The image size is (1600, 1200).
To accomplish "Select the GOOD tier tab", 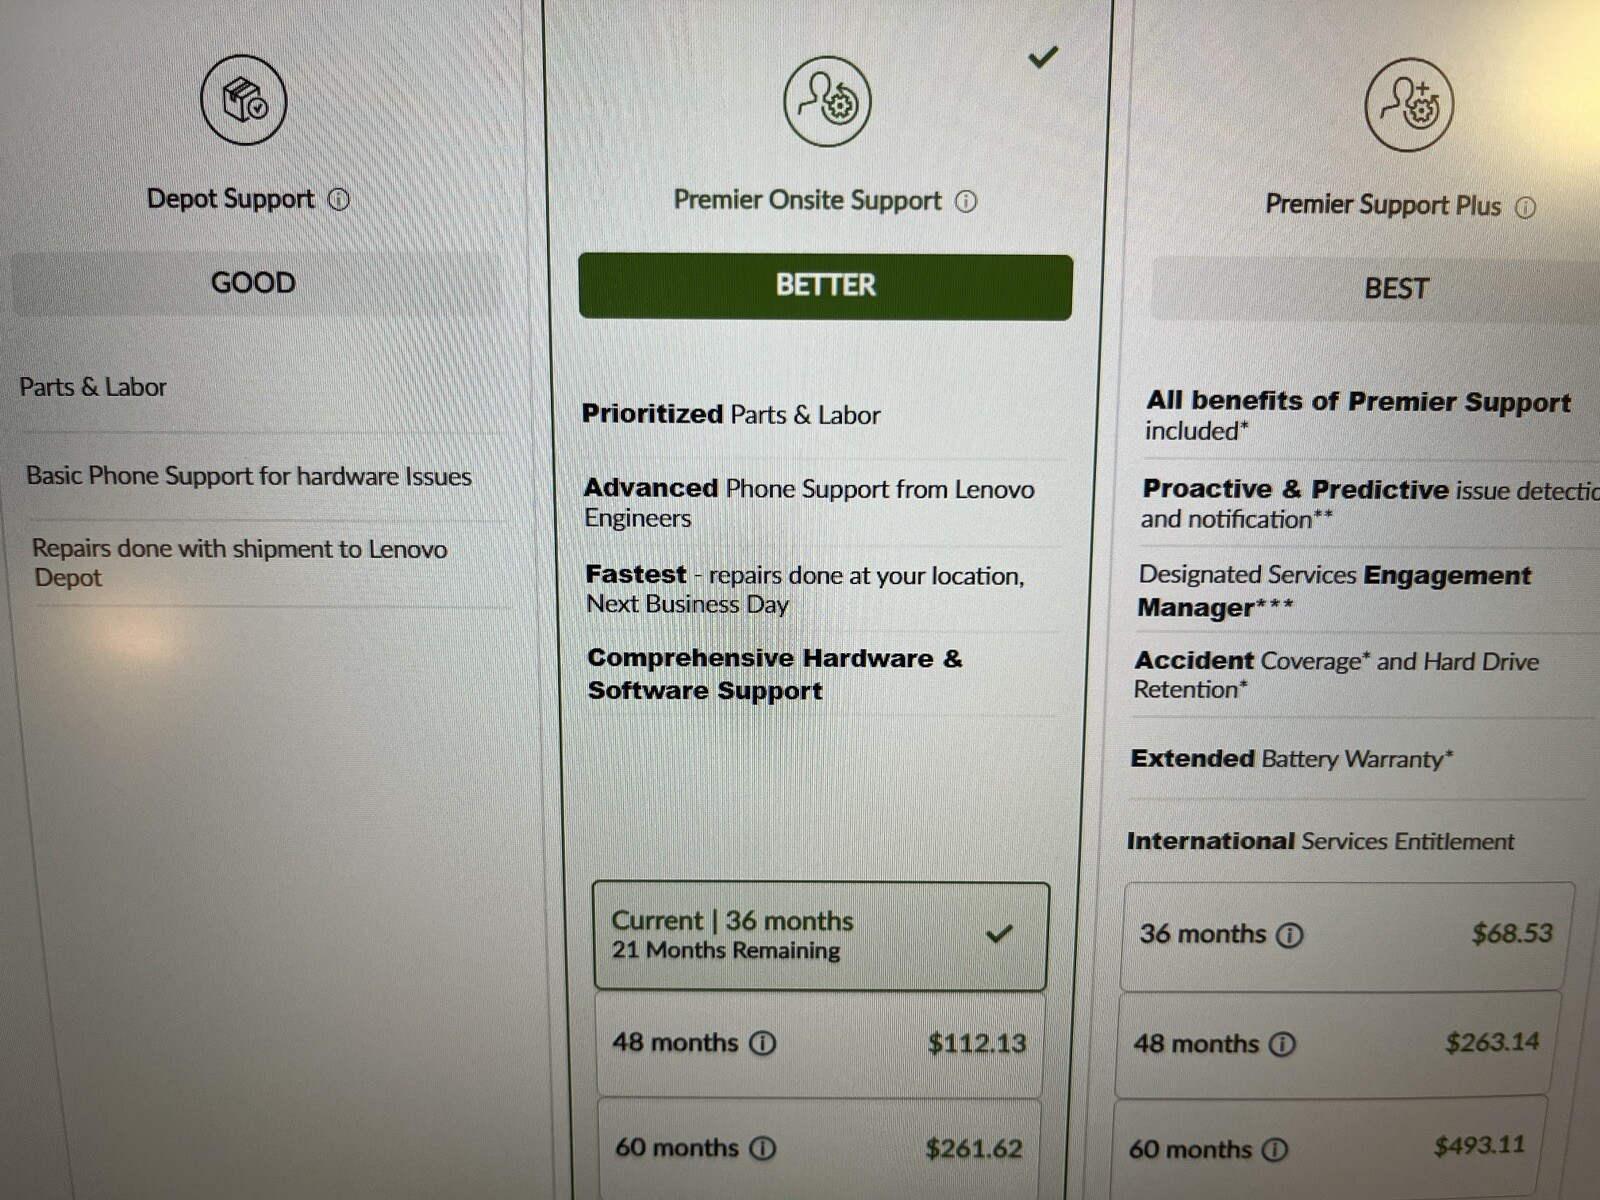I will tap(253, 283).
